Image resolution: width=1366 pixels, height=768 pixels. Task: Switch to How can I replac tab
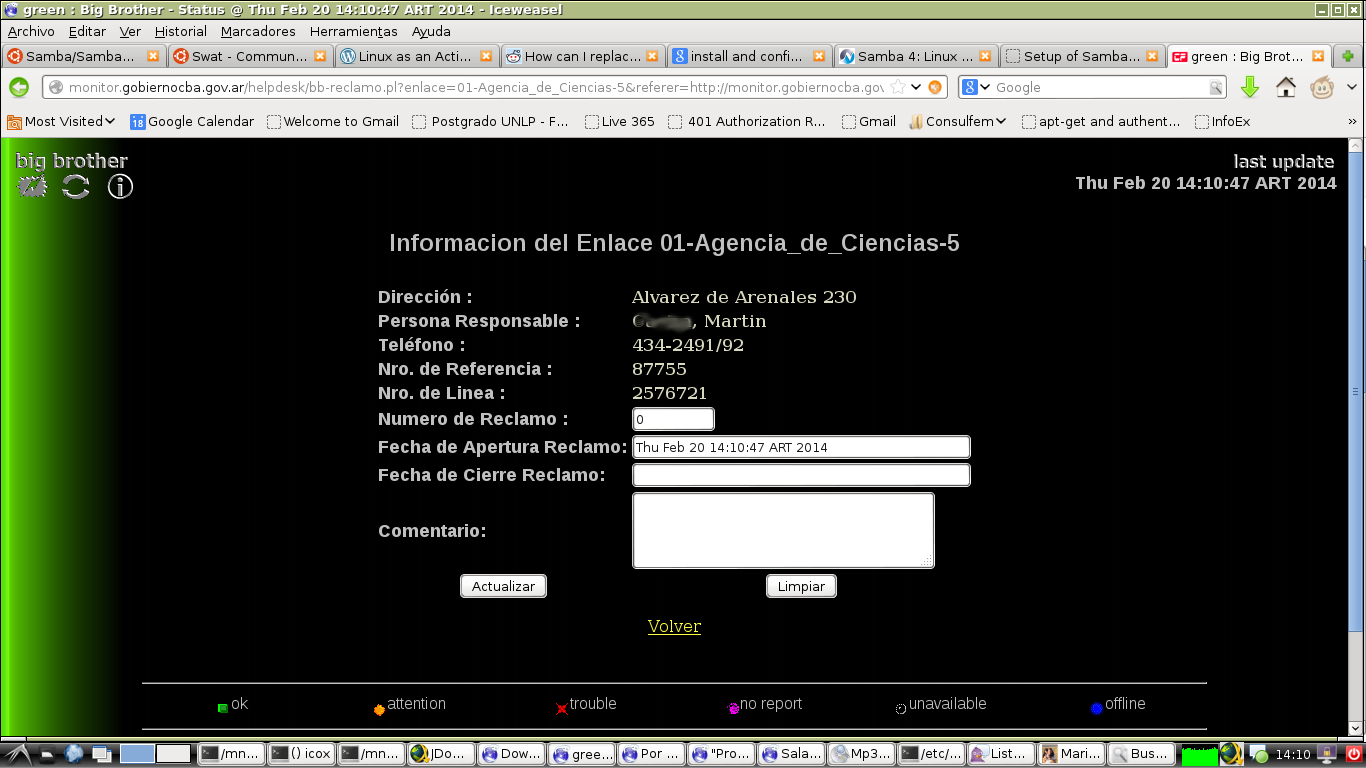click(583, 56)
